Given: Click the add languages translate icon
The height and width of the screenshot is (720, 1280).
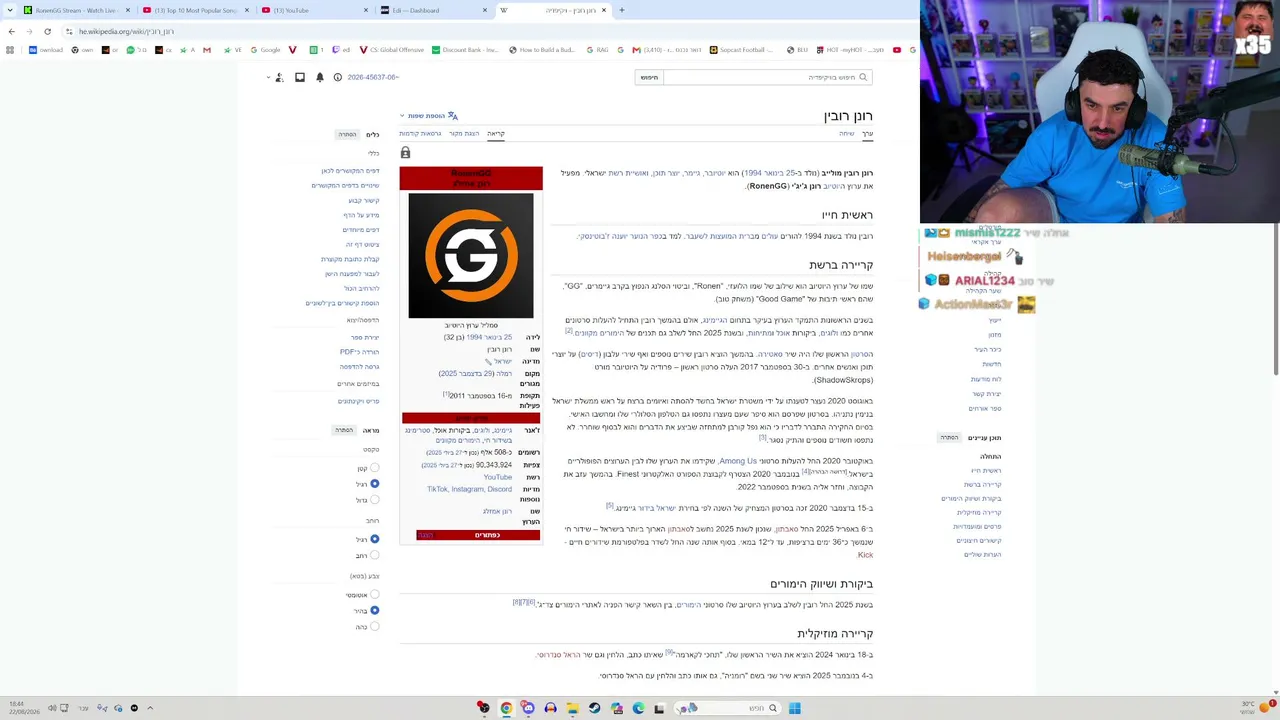Looking at the screenshot, I should [x=452, y=116].
